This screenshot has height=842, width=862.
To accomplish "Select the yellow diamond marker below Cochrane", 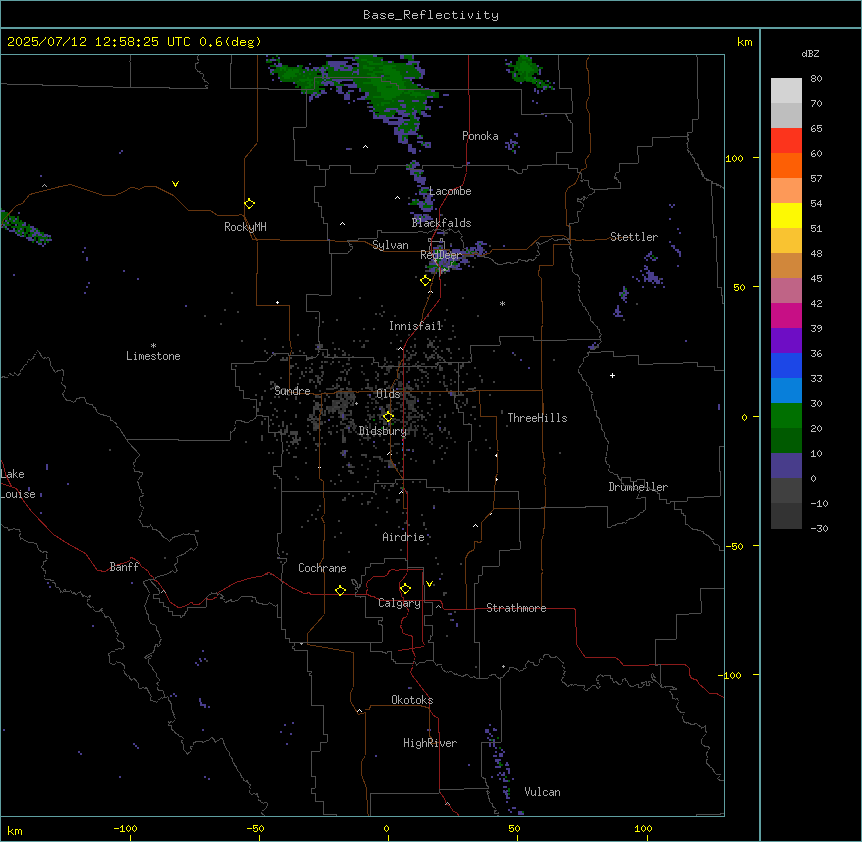I will click(340, 590).
